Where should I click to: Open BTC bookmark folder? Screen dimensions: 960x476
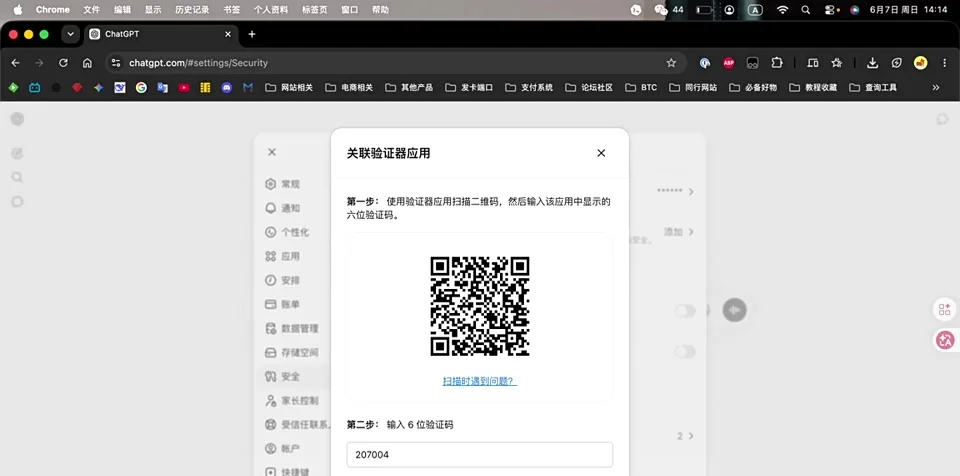tap(641, 88)
